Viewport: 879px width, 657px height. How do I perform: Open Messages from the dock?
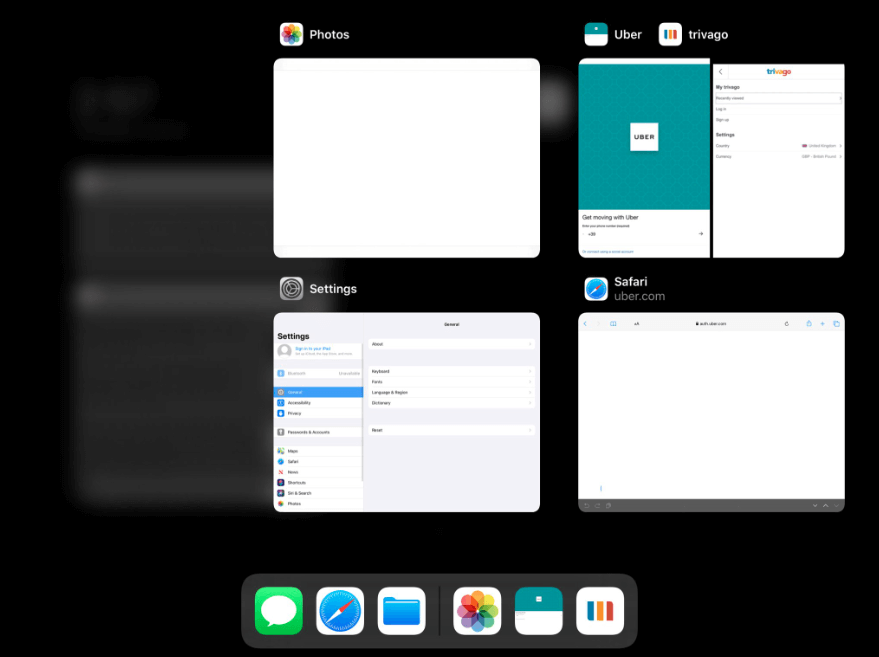point(279,610)
